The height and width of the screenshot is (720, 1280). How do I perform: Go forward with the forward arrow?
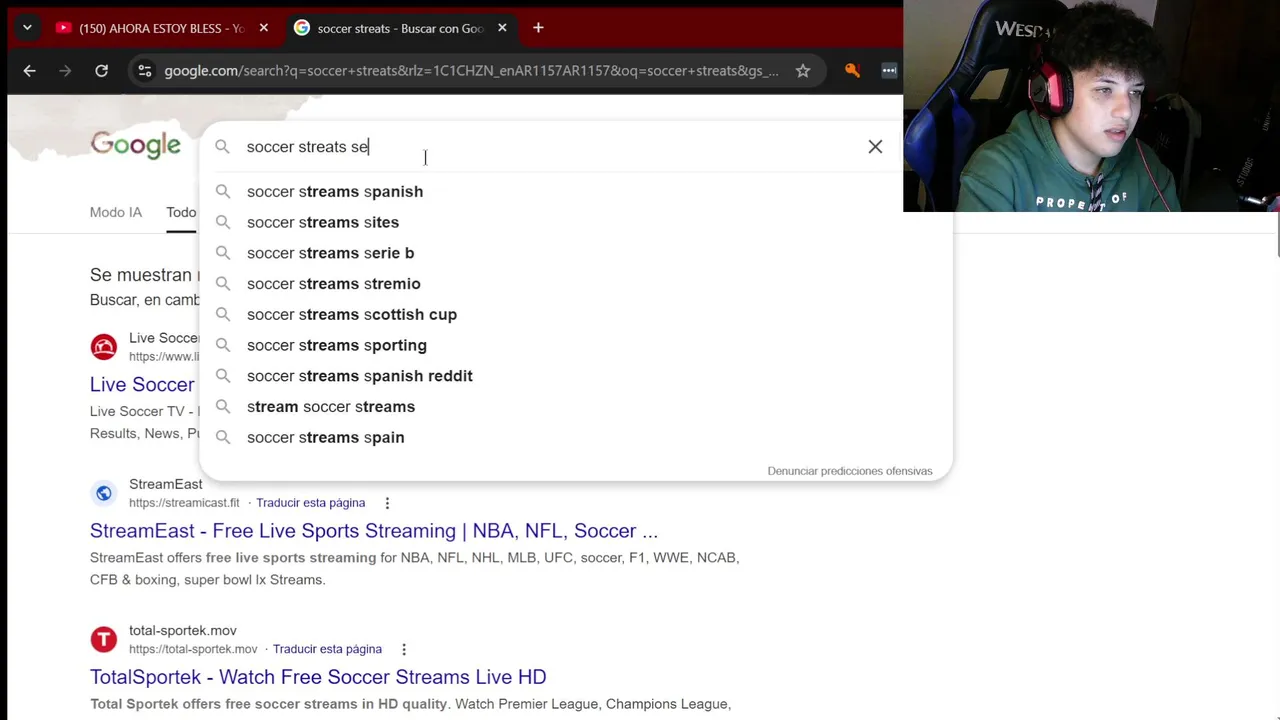[65, 71]
